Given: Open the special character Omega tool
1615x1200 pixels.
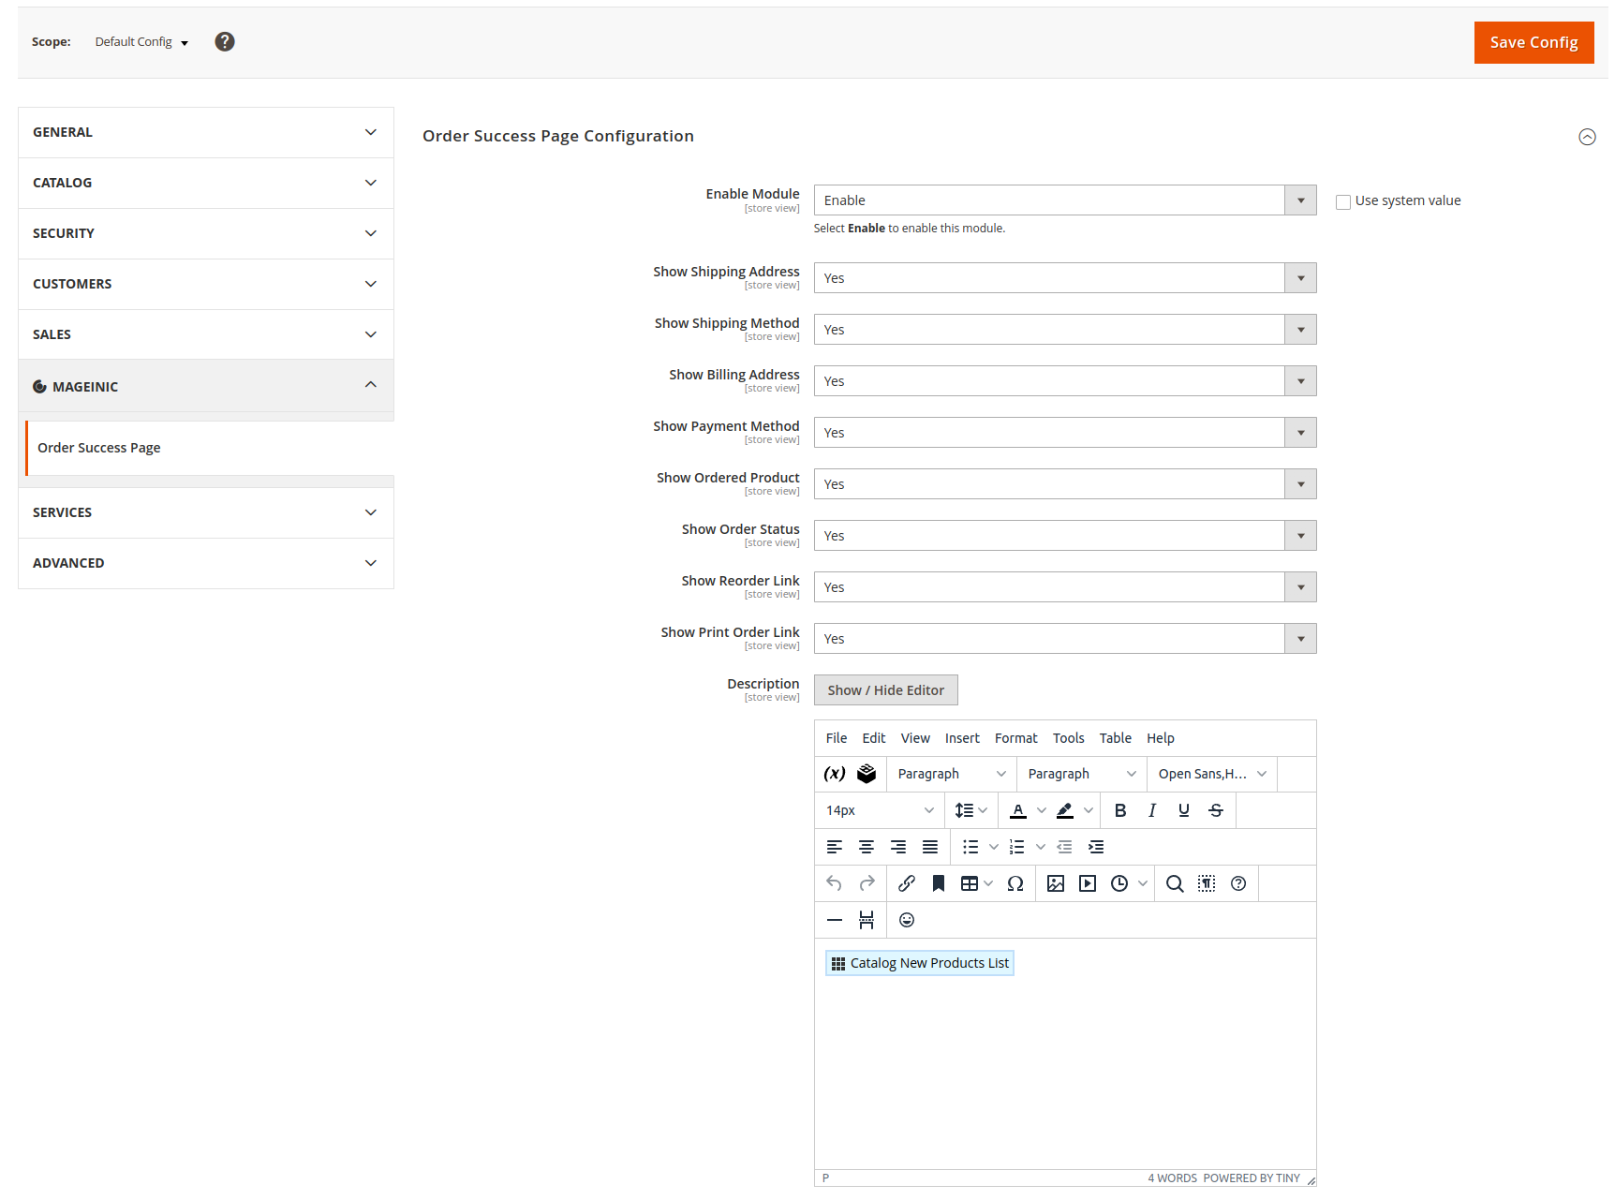Looking at the screenshot, I should 1015,884.
